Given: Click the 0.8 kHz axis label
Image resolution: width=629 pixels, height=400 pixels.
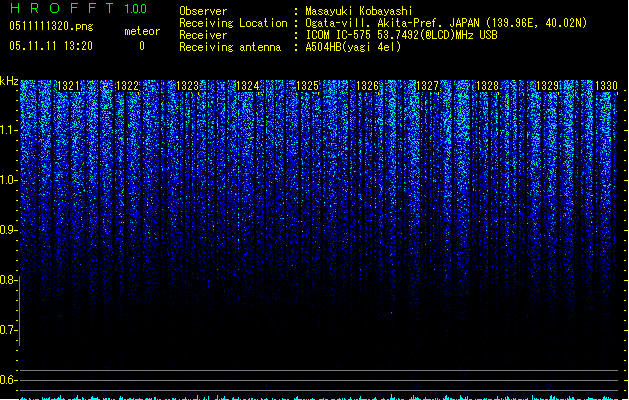Looking at the screenshot, I should pos(9,280).
